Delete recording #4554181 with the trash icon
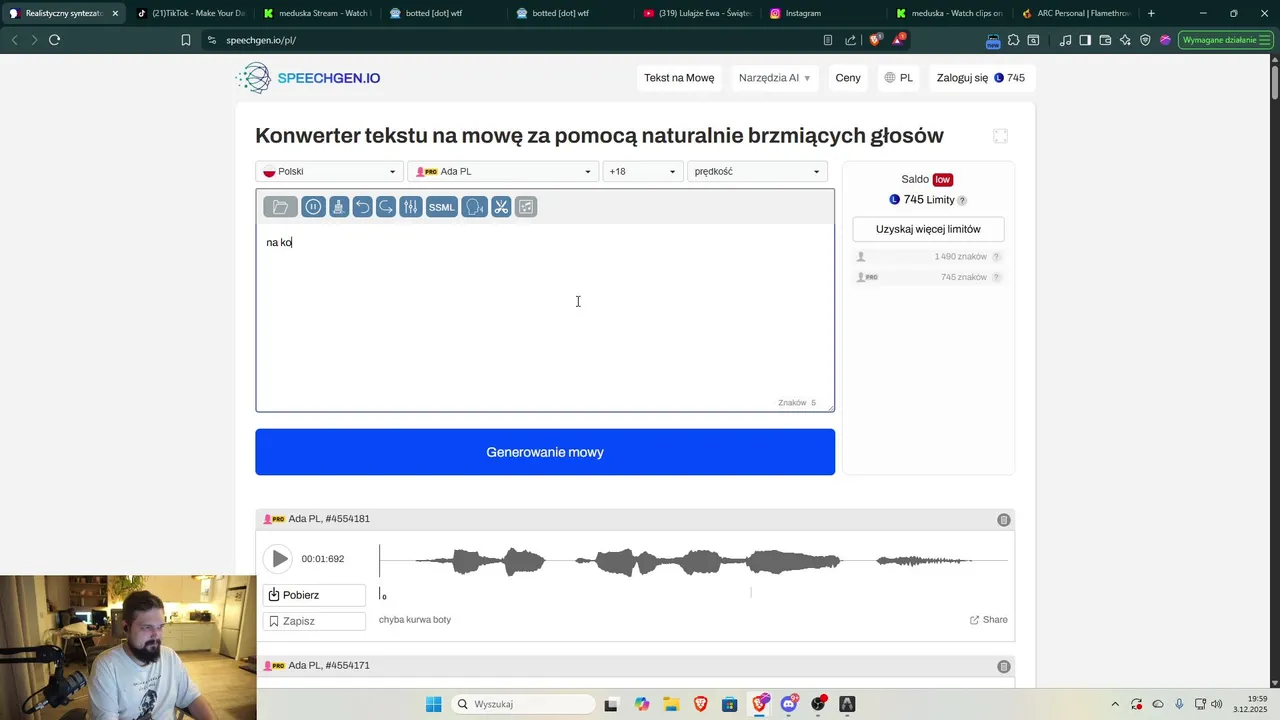Viewport: 1280px width, 720px height. pyautogui.click(x=1004, y=520)
